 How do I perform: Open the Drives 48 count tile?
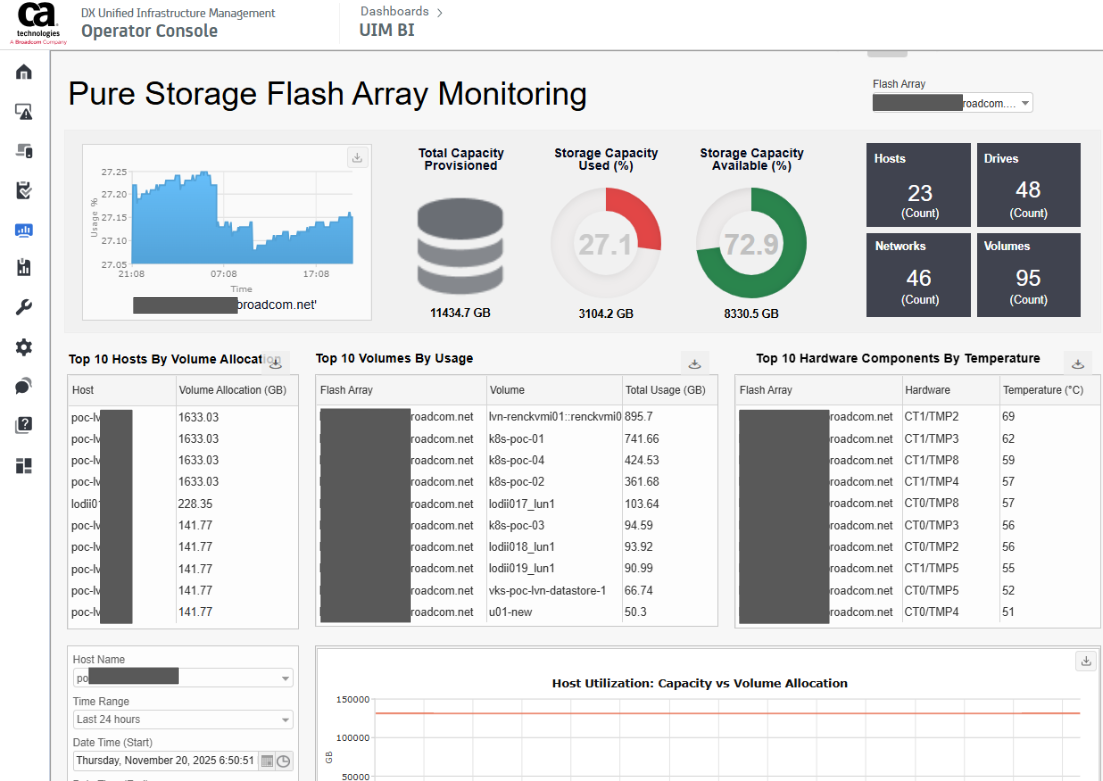[1028, 185]
